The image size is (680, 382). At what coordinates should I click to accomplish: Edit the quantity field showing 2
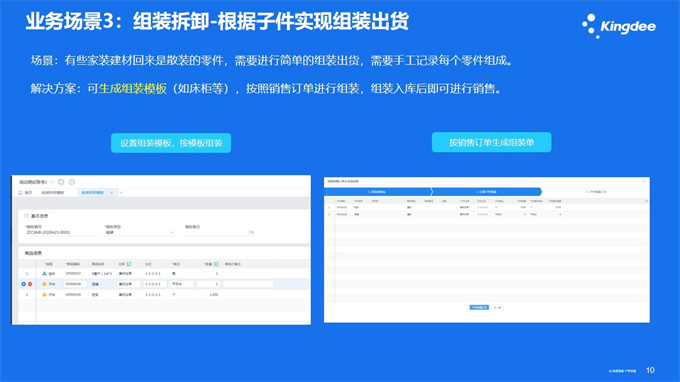coord(208,284)
